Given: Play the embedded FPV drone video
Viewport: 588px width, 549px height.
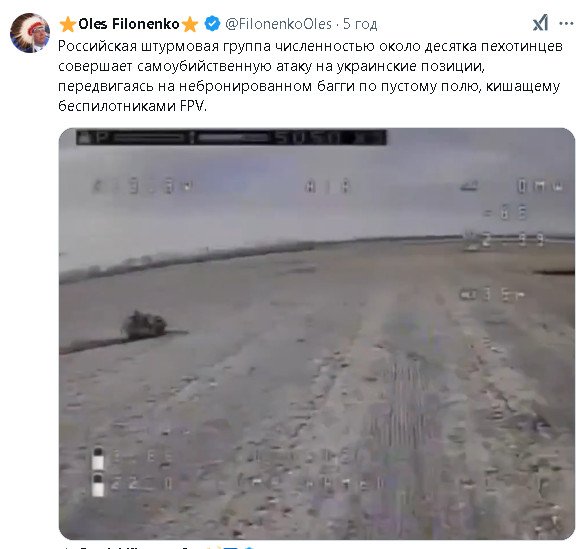Looking at the screenshot, I should coord(317,334).
